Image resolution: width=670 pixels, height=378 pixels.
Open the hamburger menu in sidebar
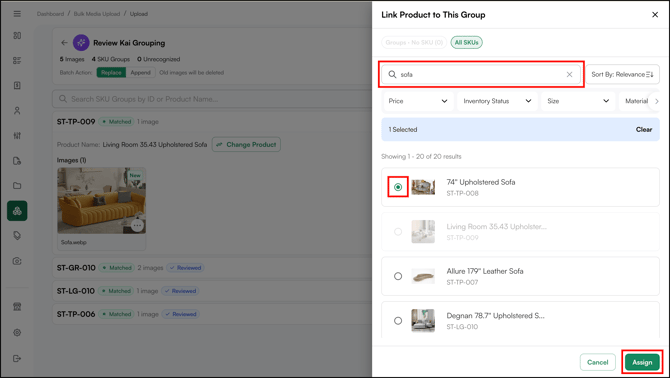click(x=17, y=14)
